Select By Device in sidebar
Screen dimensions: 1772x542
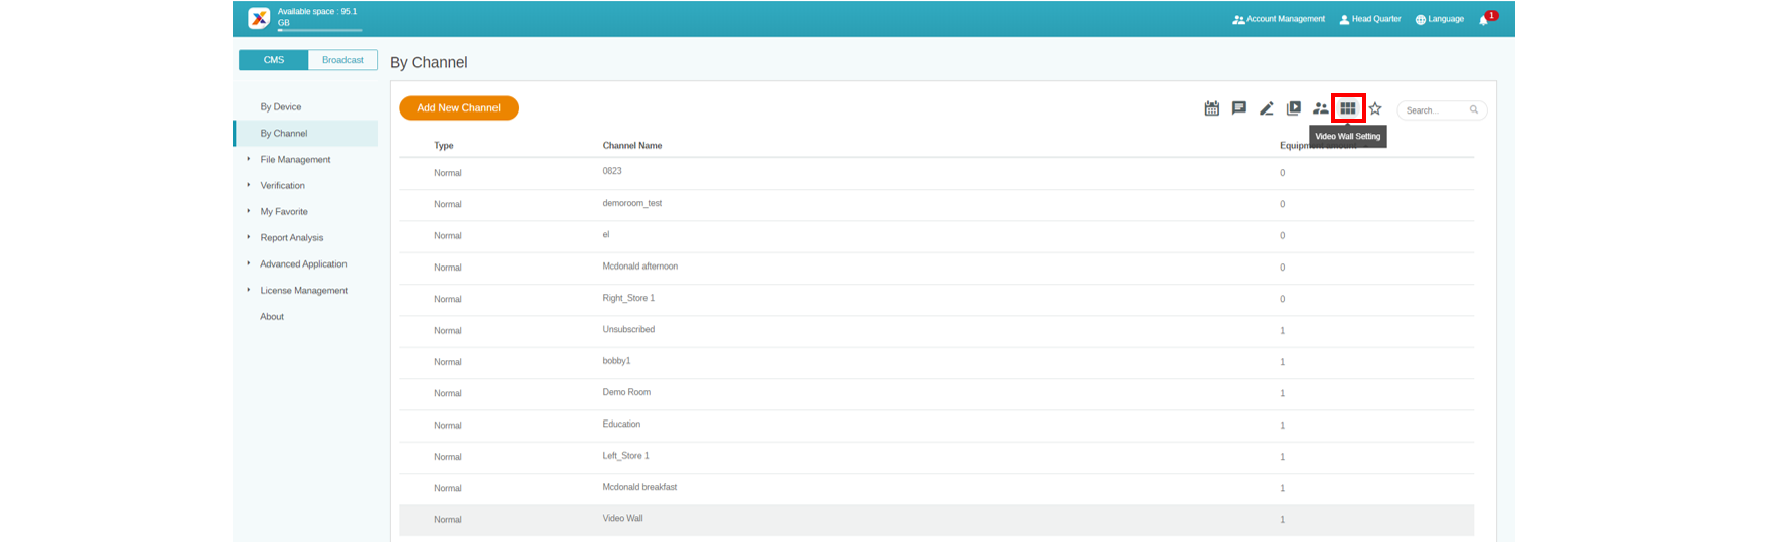coord(281,107)
